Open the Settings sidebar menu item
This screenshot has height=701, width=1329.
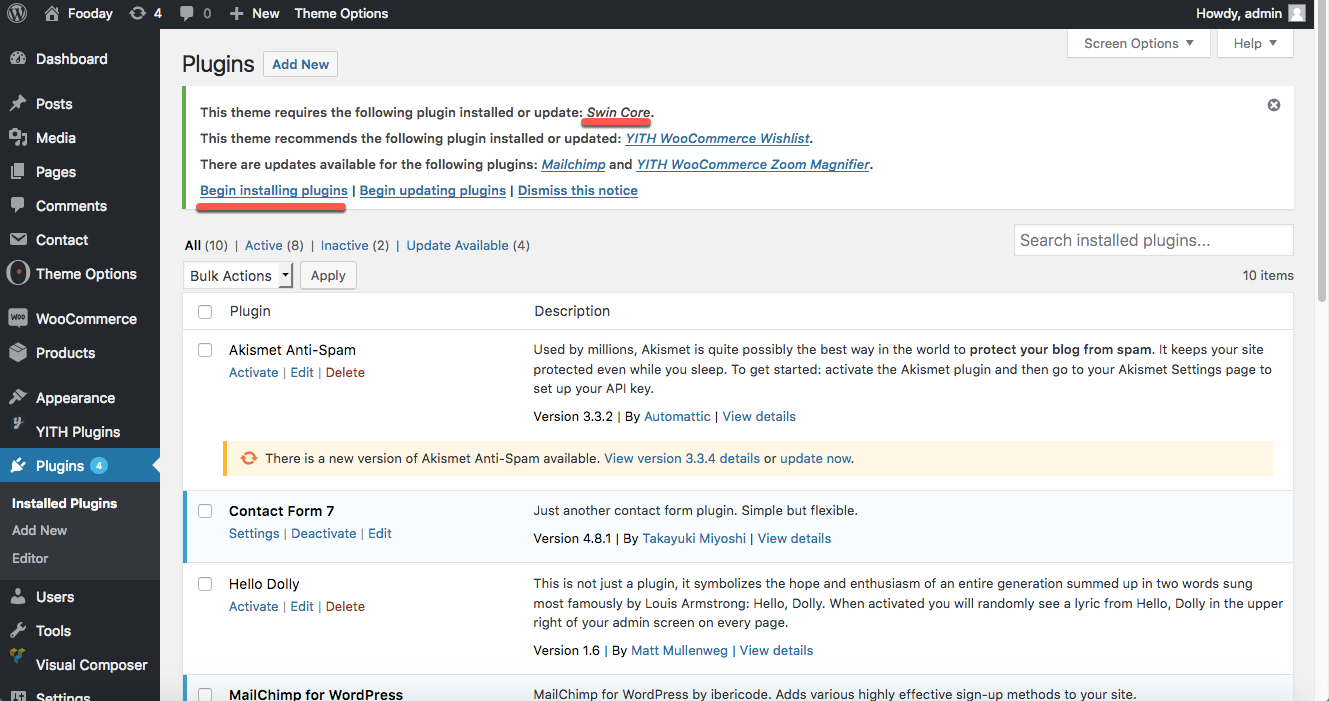[x=64, y=697]
